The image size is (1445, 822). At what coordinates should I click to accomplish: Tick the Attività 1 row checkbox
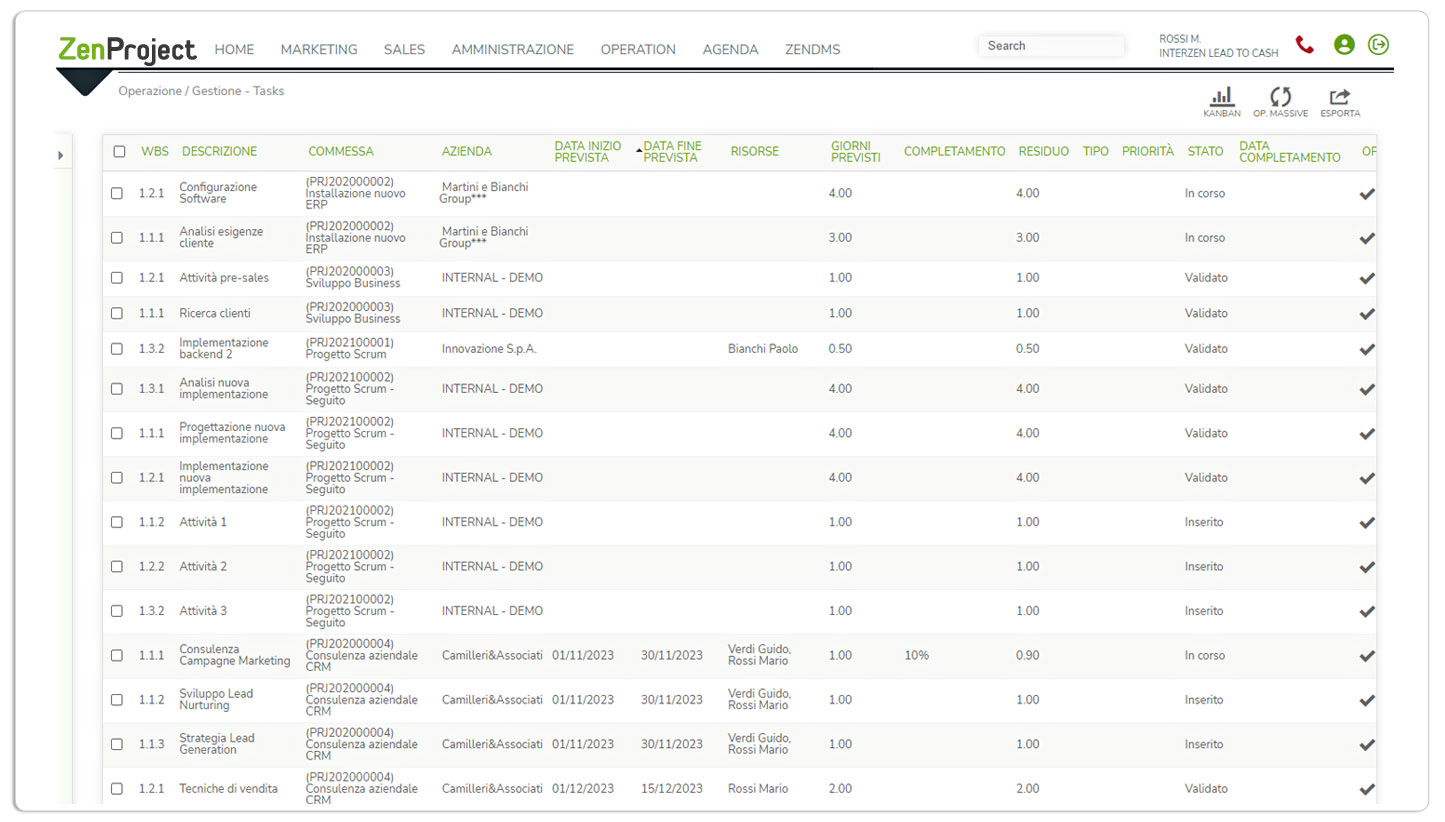point(117,522)
